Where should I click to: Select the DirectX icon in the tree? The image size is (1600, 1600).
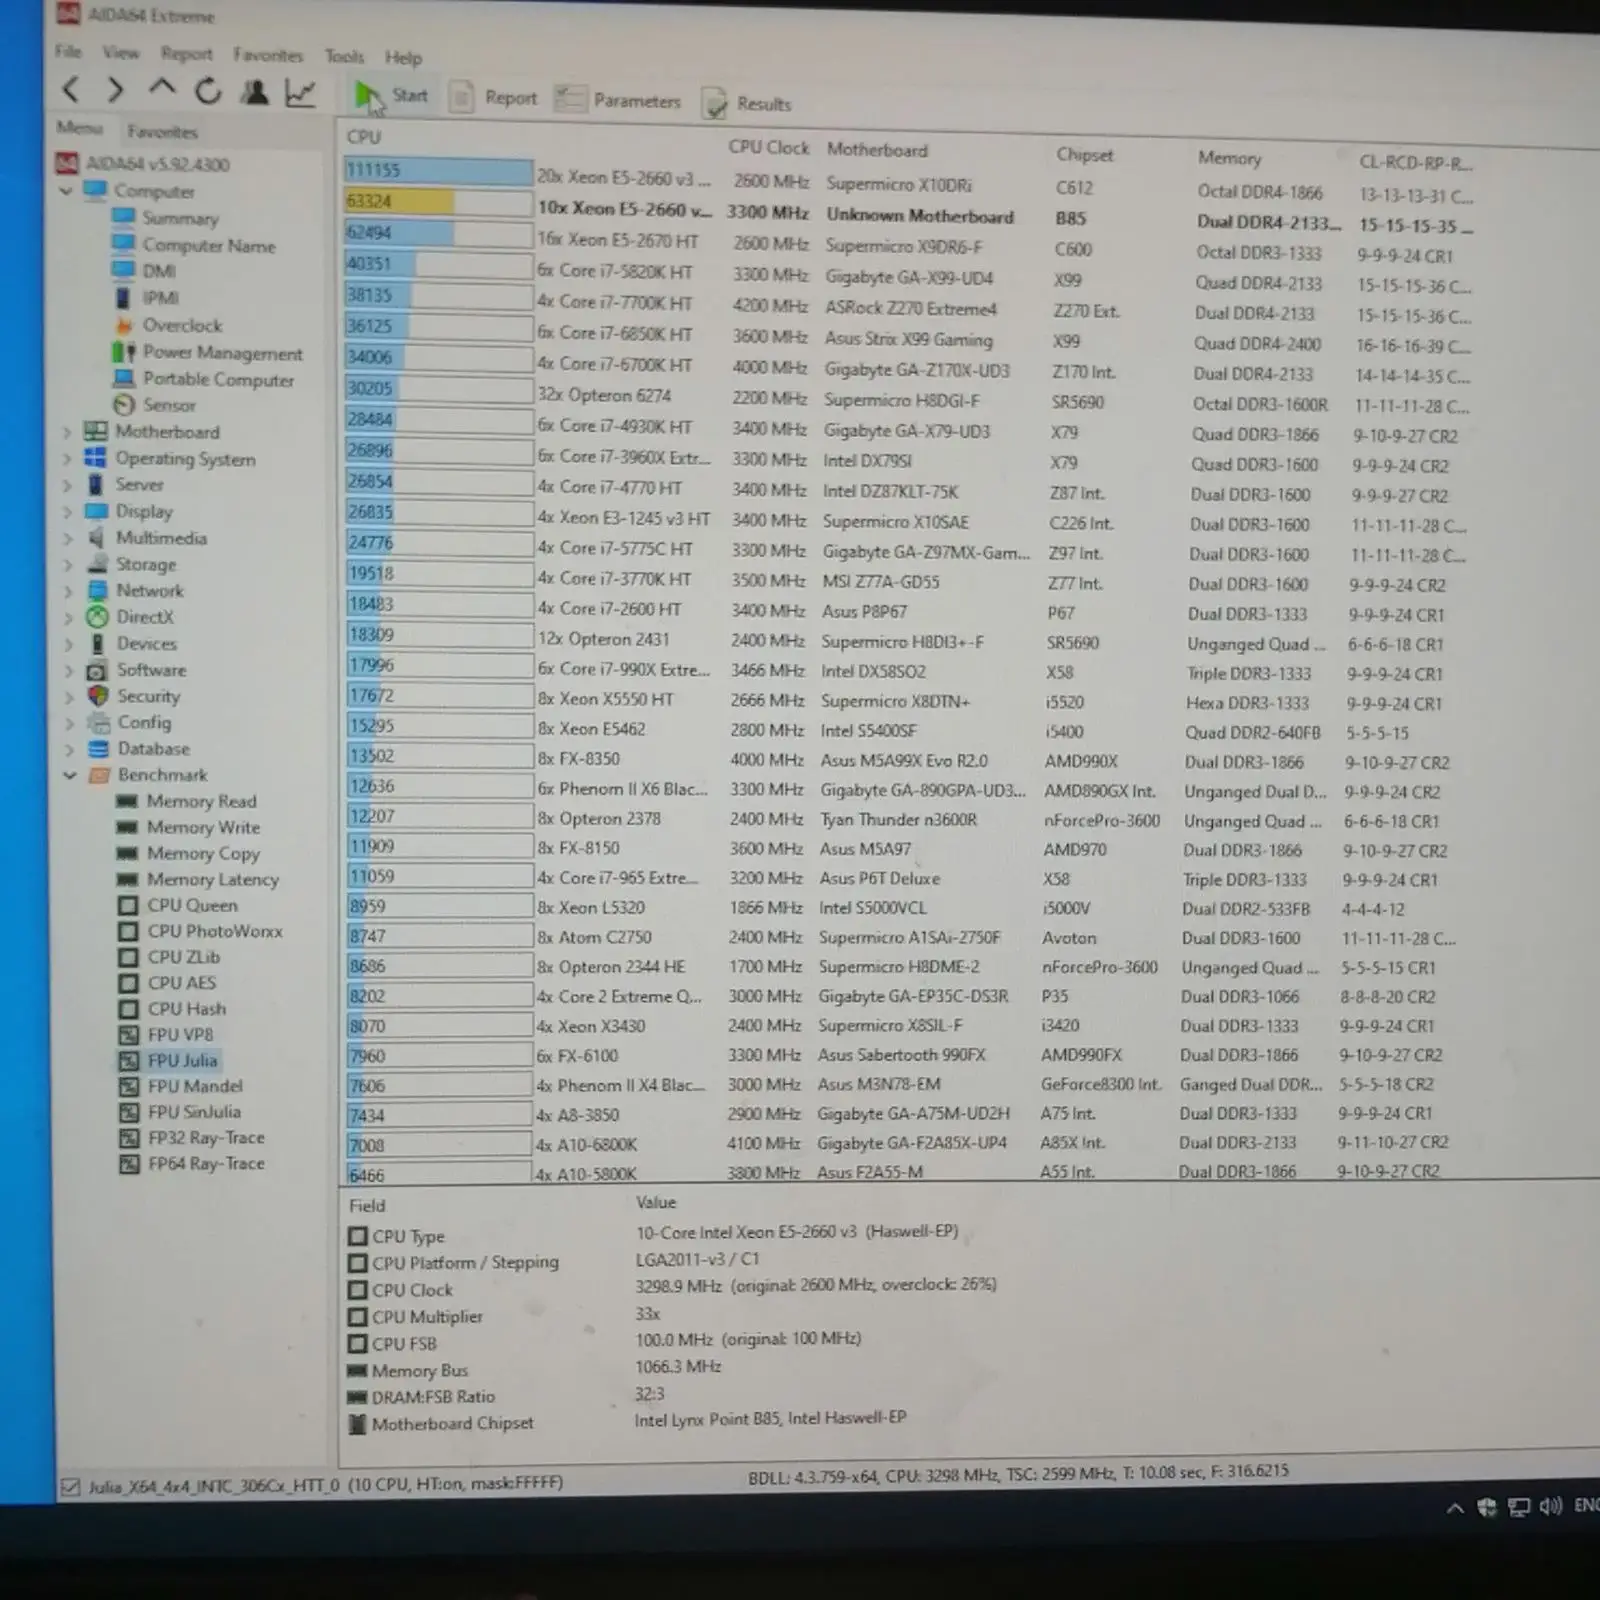click(97, 617)
